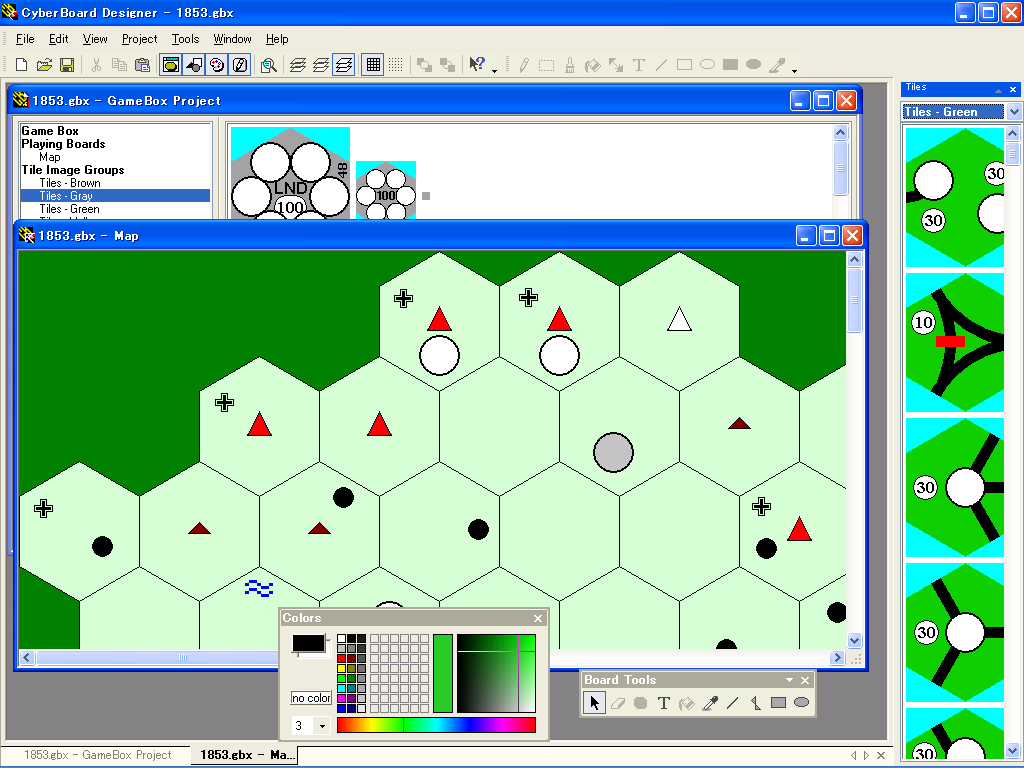Click the paint bucket tool in Board Tools

coord(686,703)
